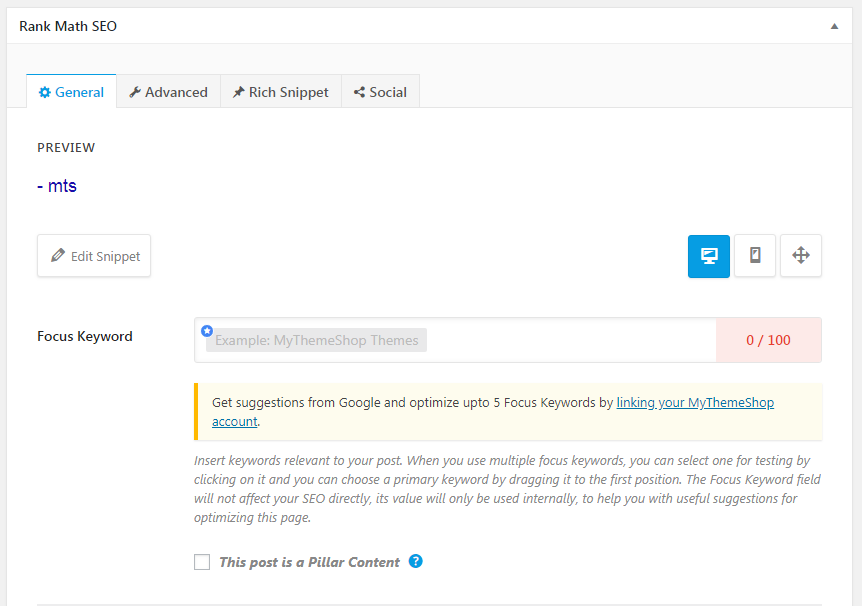
Task: Click the pin icon on Rich Snippet tab
Action: [x=238, y=92]
